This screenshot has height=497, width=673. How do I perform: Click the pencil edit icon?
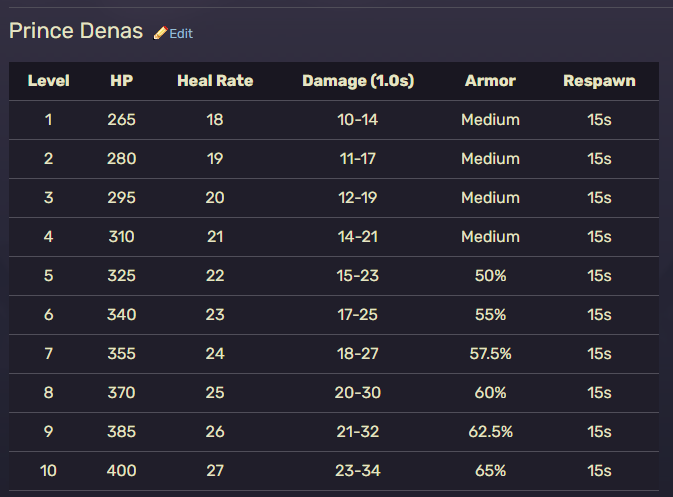[160, 33]
